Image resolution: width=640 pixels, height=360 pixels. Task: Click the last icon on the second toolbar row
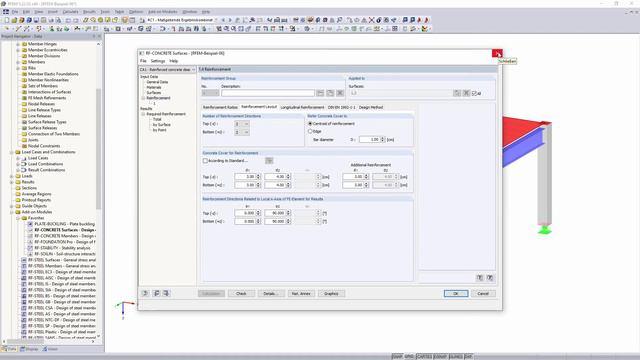(x=425, y=29)
